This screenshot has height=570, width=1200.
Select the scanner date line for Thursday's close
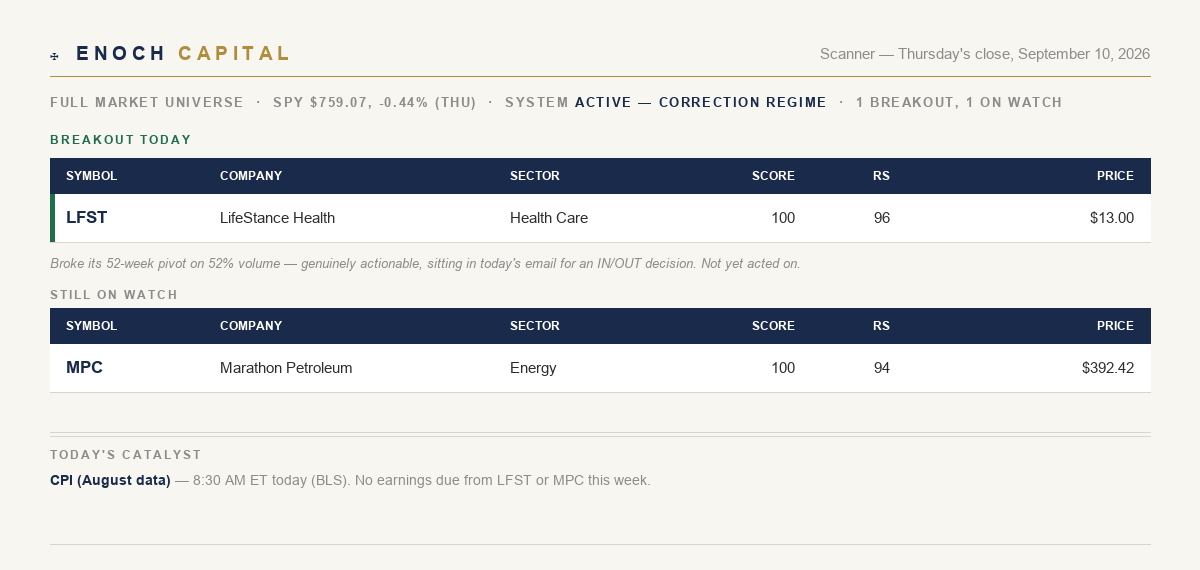(x=985, y=54)
